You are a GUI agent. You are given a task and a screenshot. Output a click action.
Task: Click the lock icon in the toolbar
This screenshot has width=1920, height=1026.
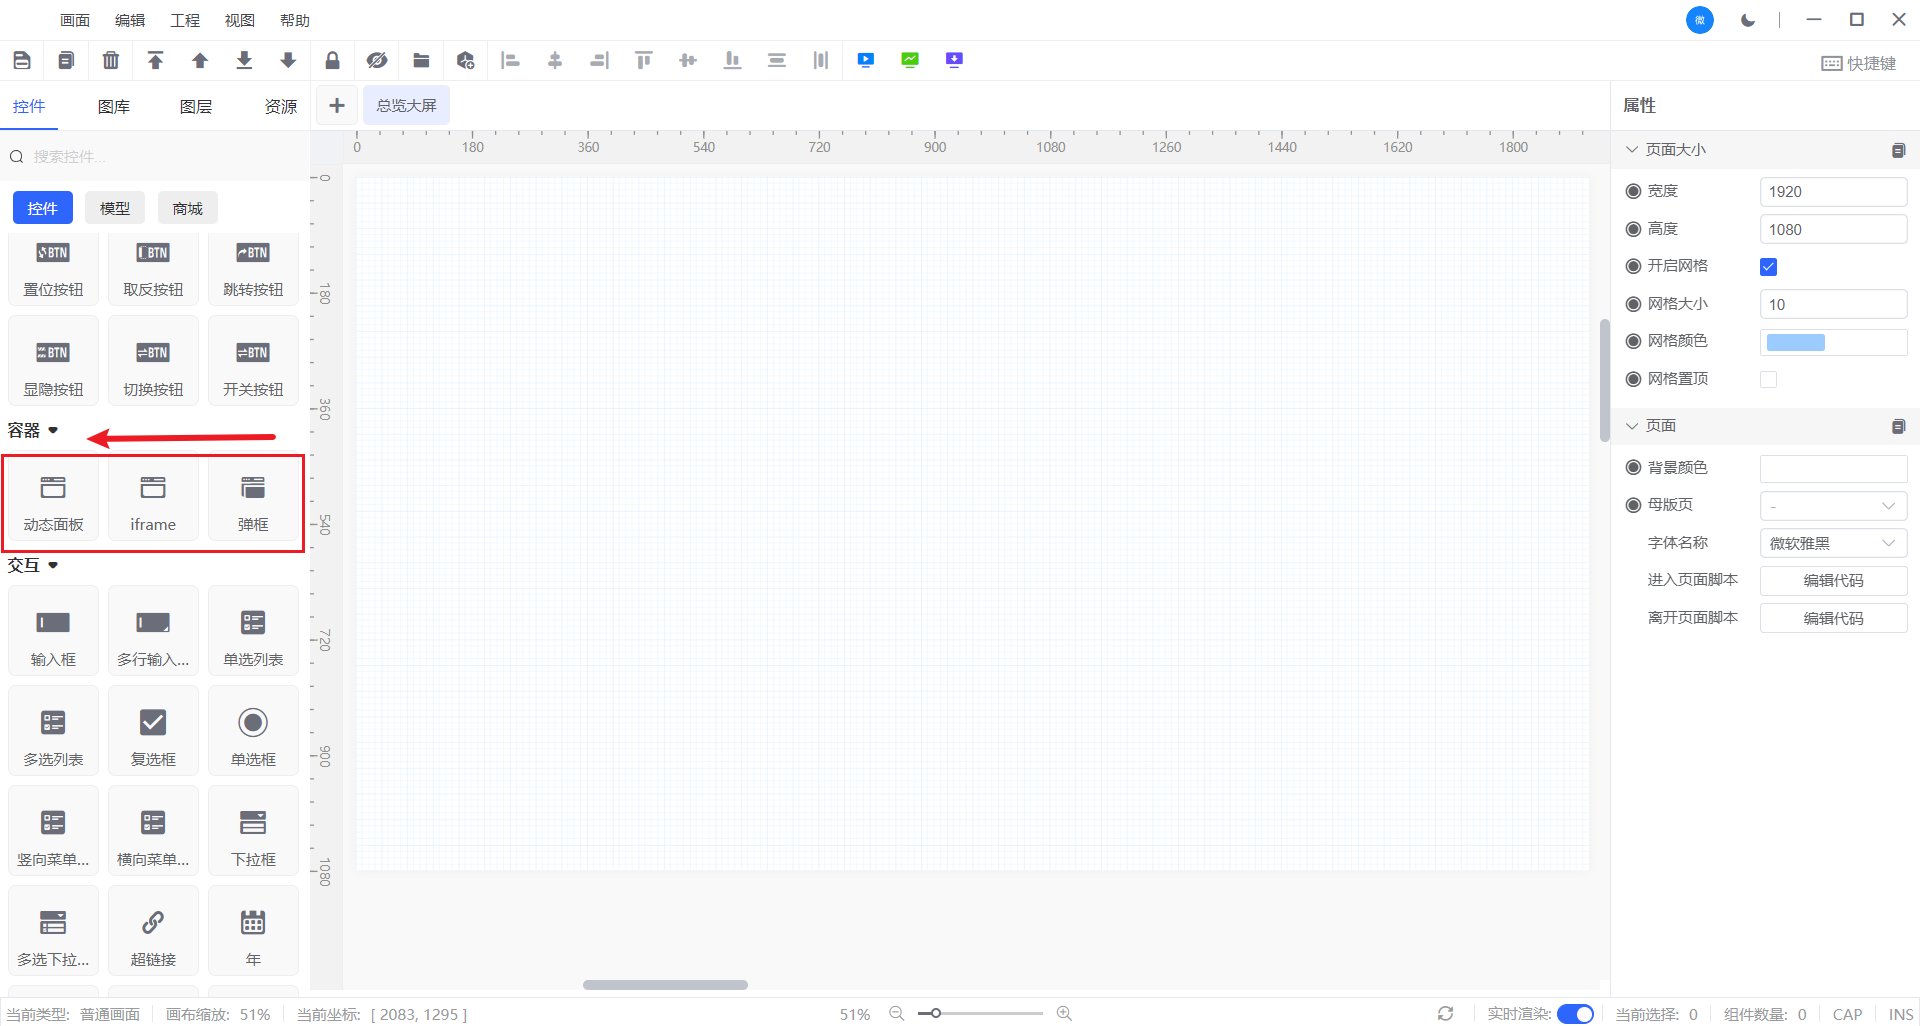click(x=332, y=60)
